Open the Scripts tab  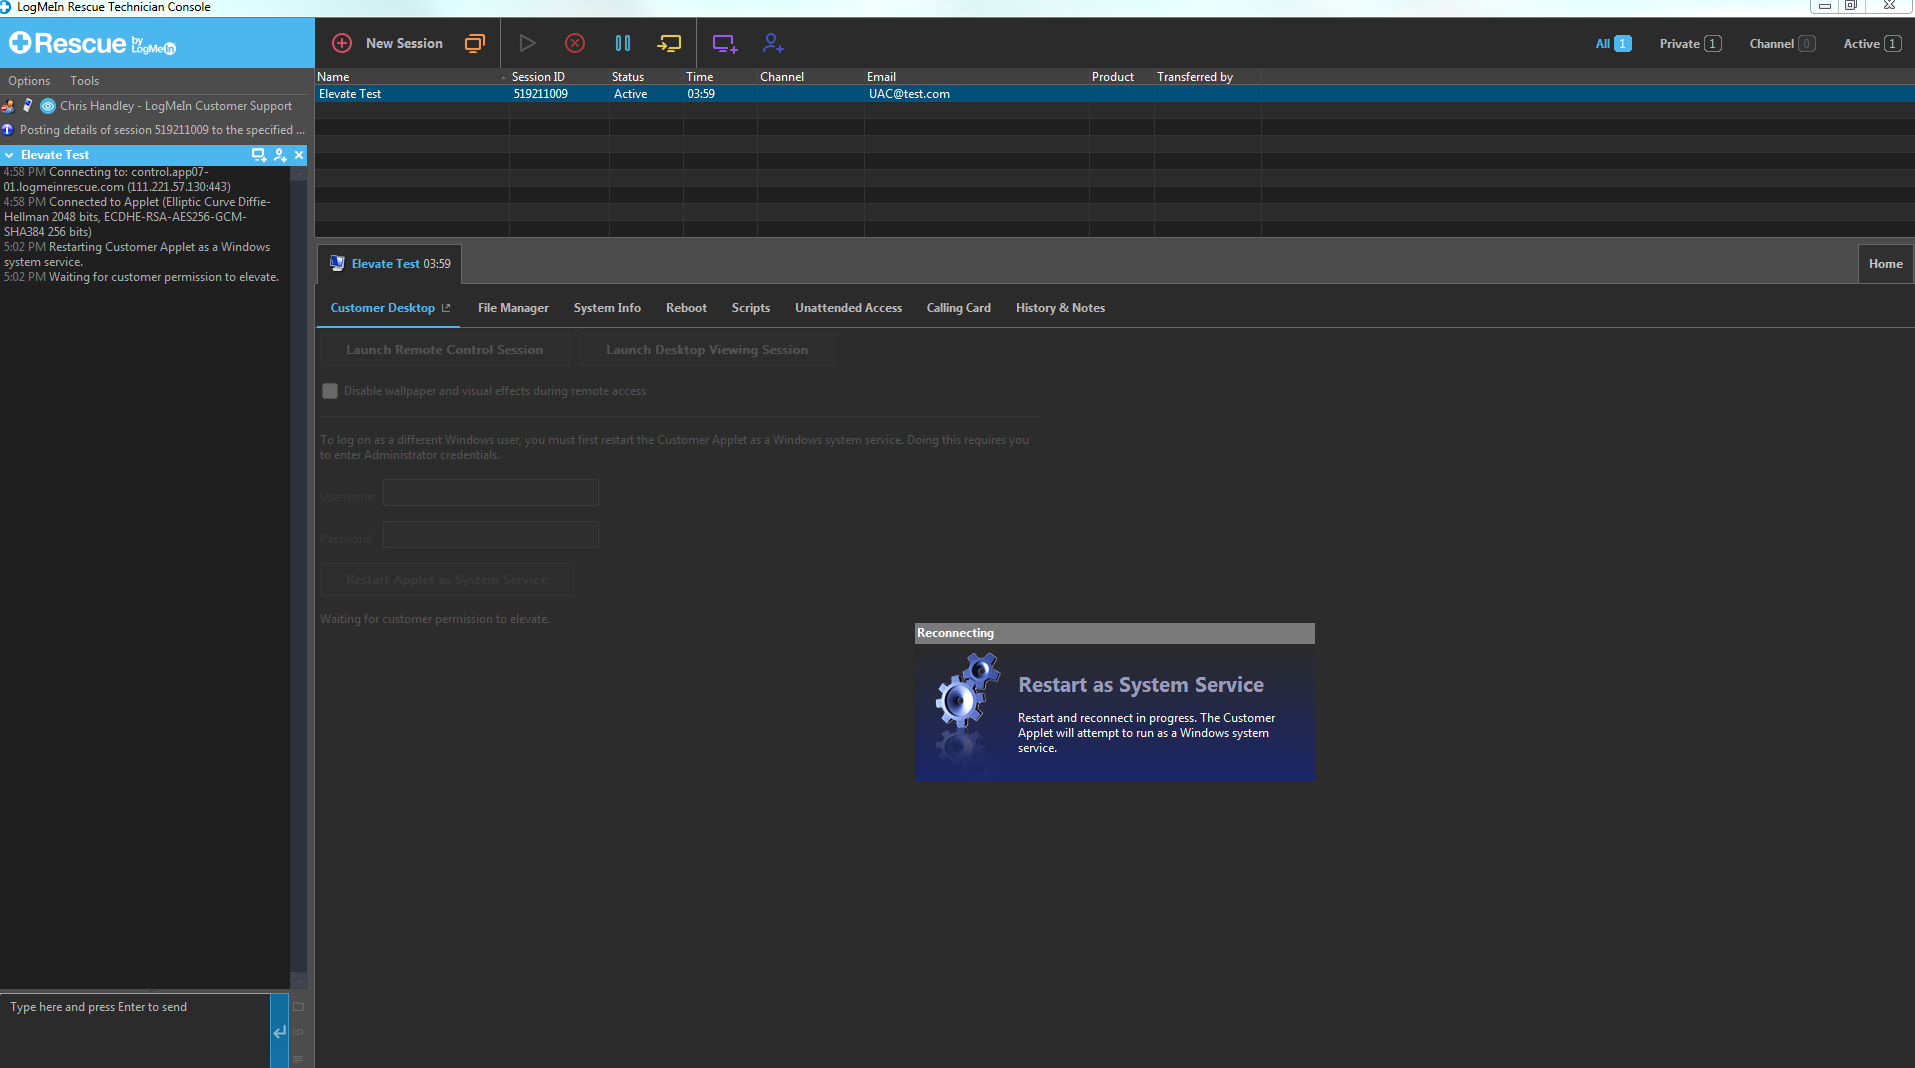(x=751, y=308)
